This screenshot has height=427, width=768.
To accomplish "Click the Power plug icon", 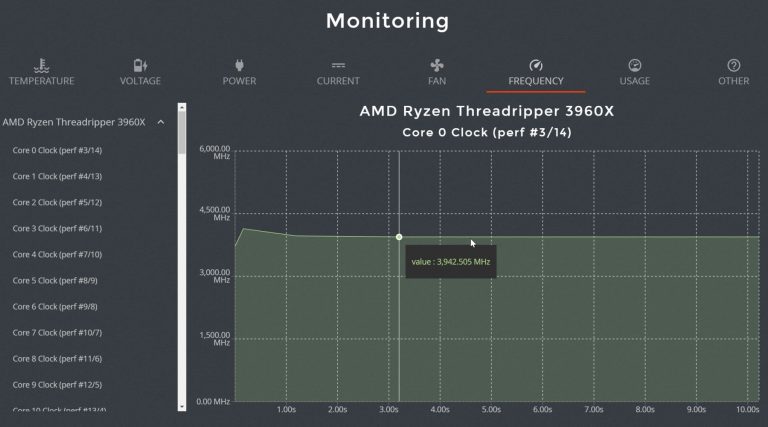I will tap(239, 65).
